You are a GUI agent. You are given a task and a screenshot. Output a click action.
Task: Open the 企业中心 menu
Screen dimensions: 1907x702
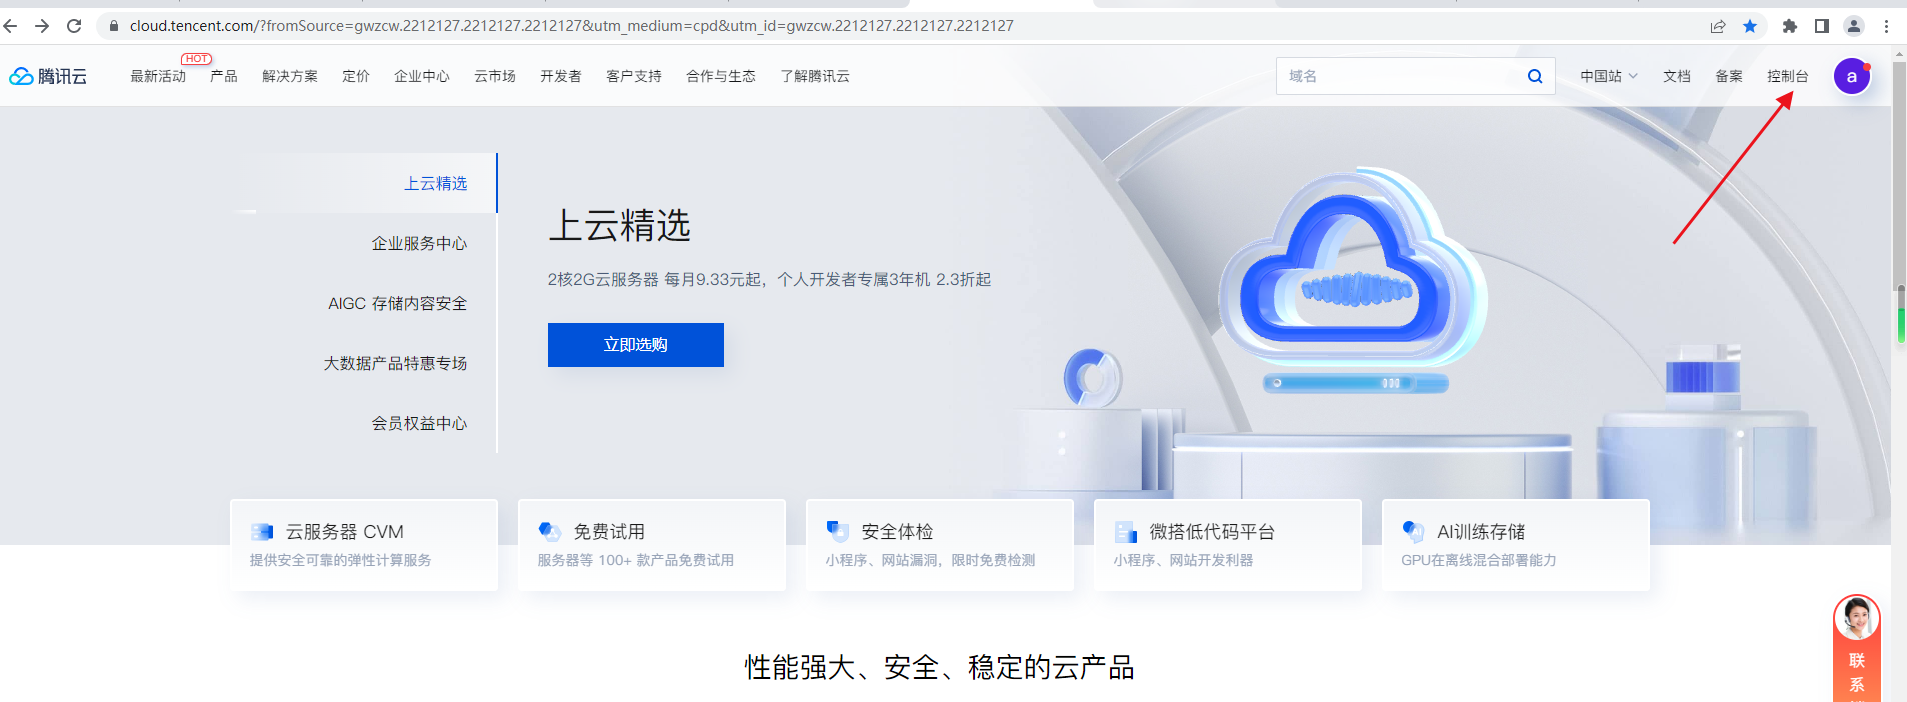422,76
